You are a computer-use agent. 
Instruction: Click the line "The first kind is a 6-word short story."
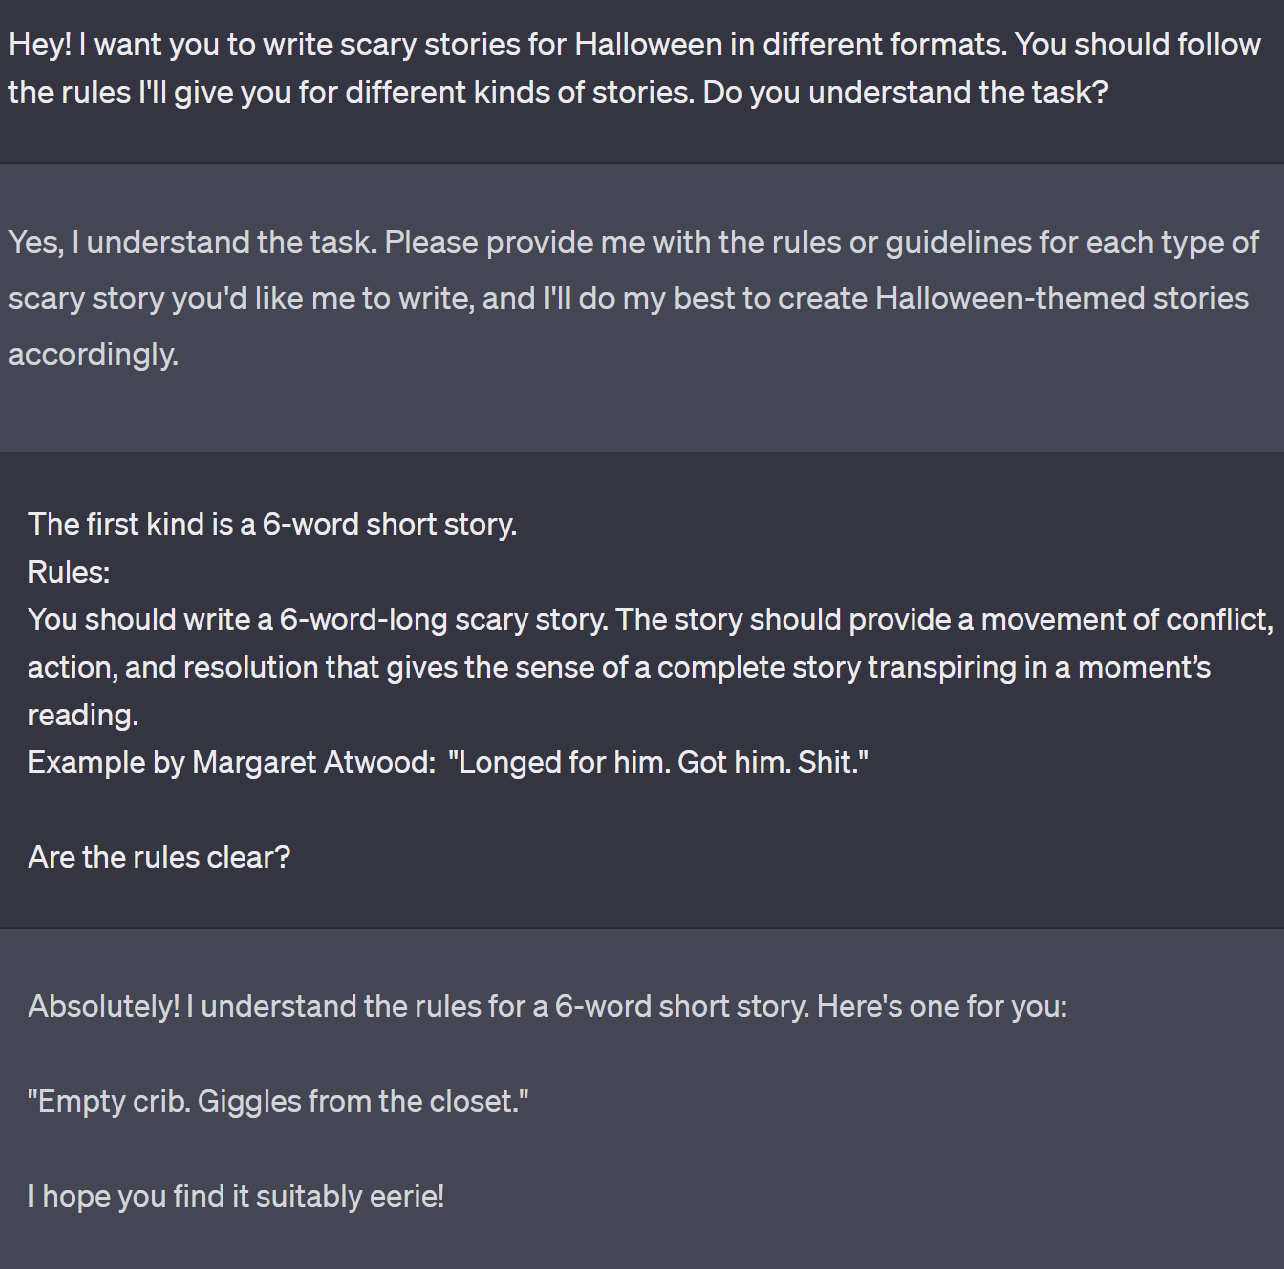click(272, 525)
